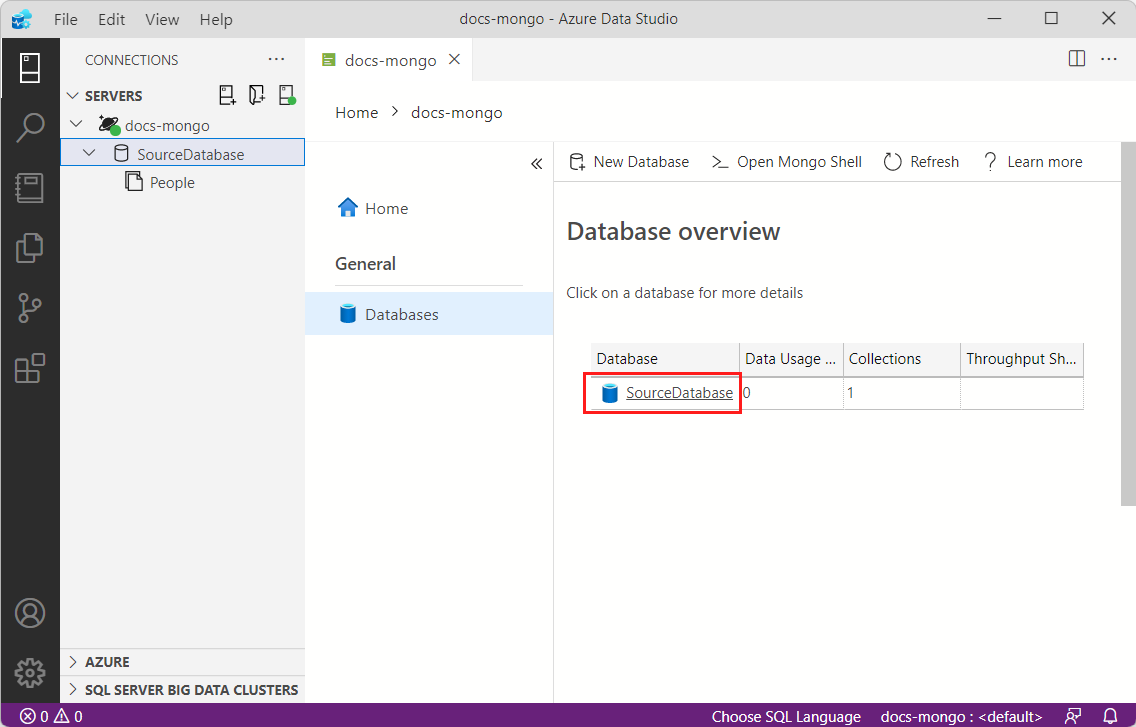Collapse the SourceDatabase tree node
Screen dimensions: 1136x727
pyautogui.click(x=89, y=153)
